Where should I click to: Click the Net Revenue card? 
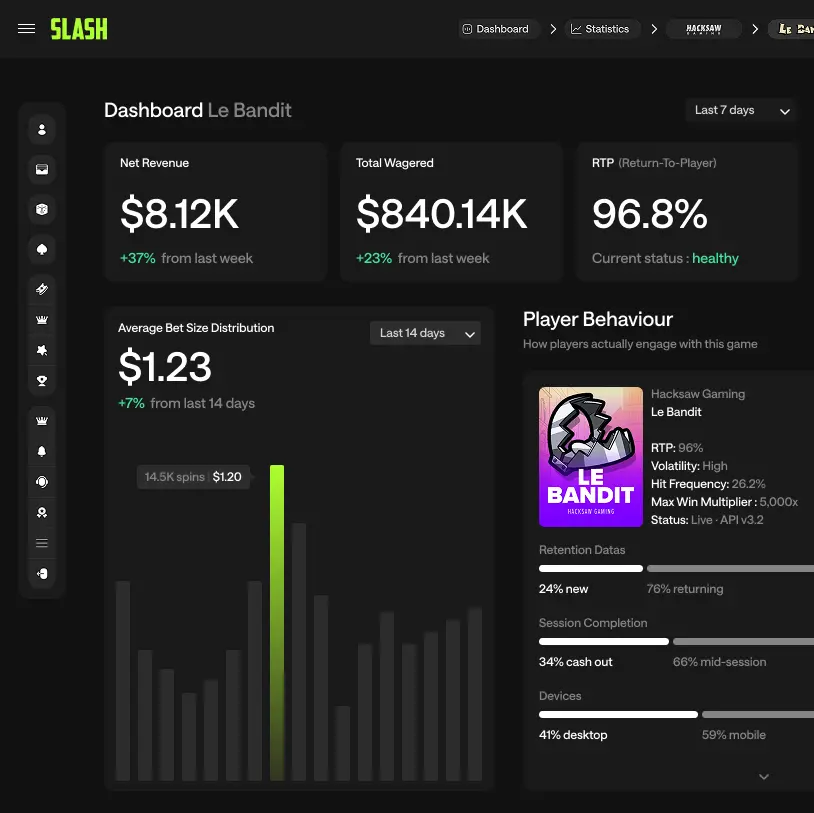215,212
